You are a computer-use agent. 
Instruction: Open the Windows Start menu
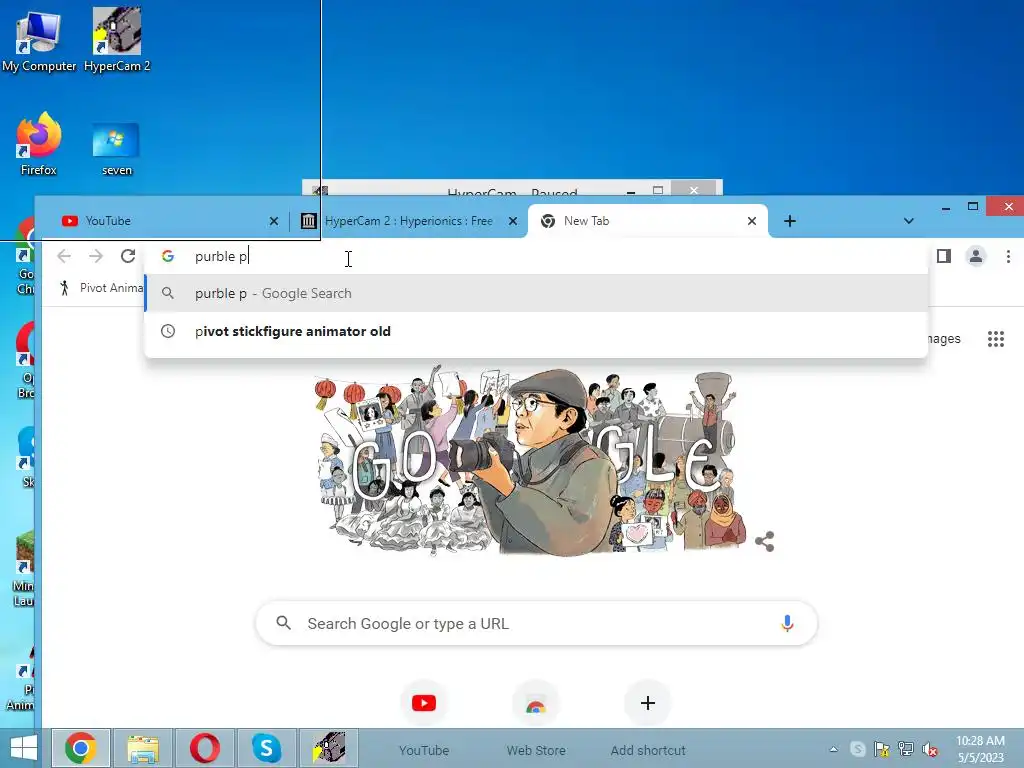point(24,748)
